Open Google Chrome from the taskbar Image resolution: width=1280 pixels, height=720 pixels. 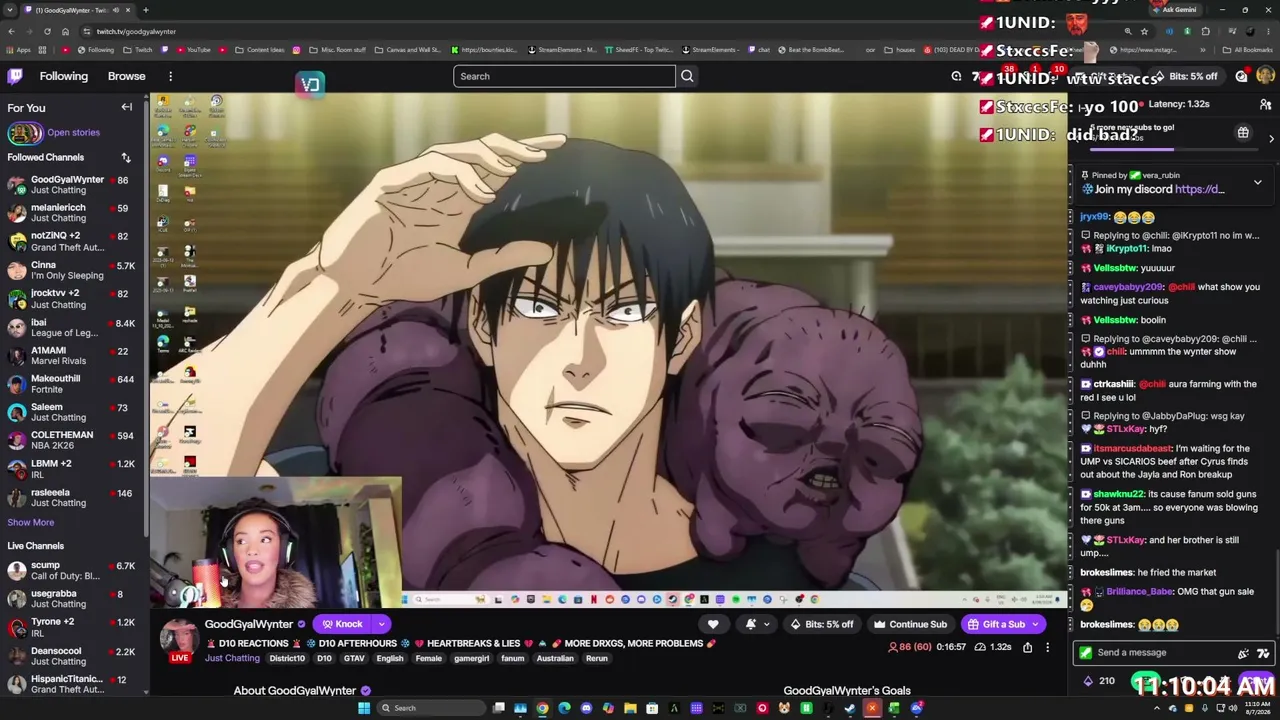coord(542,708)
